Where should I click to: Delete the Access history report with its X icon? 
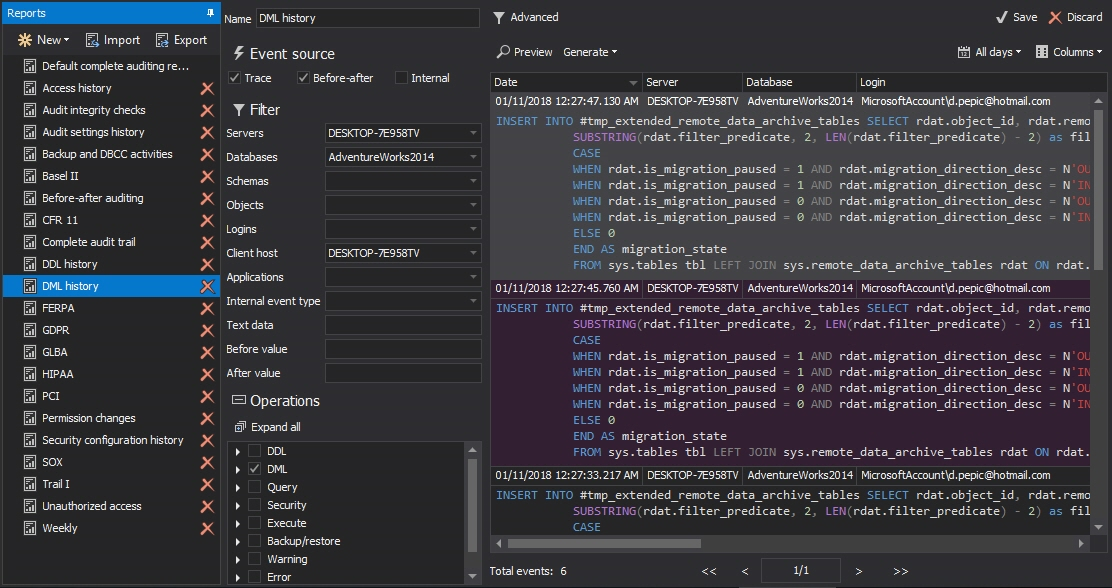[x=207, y=89]
